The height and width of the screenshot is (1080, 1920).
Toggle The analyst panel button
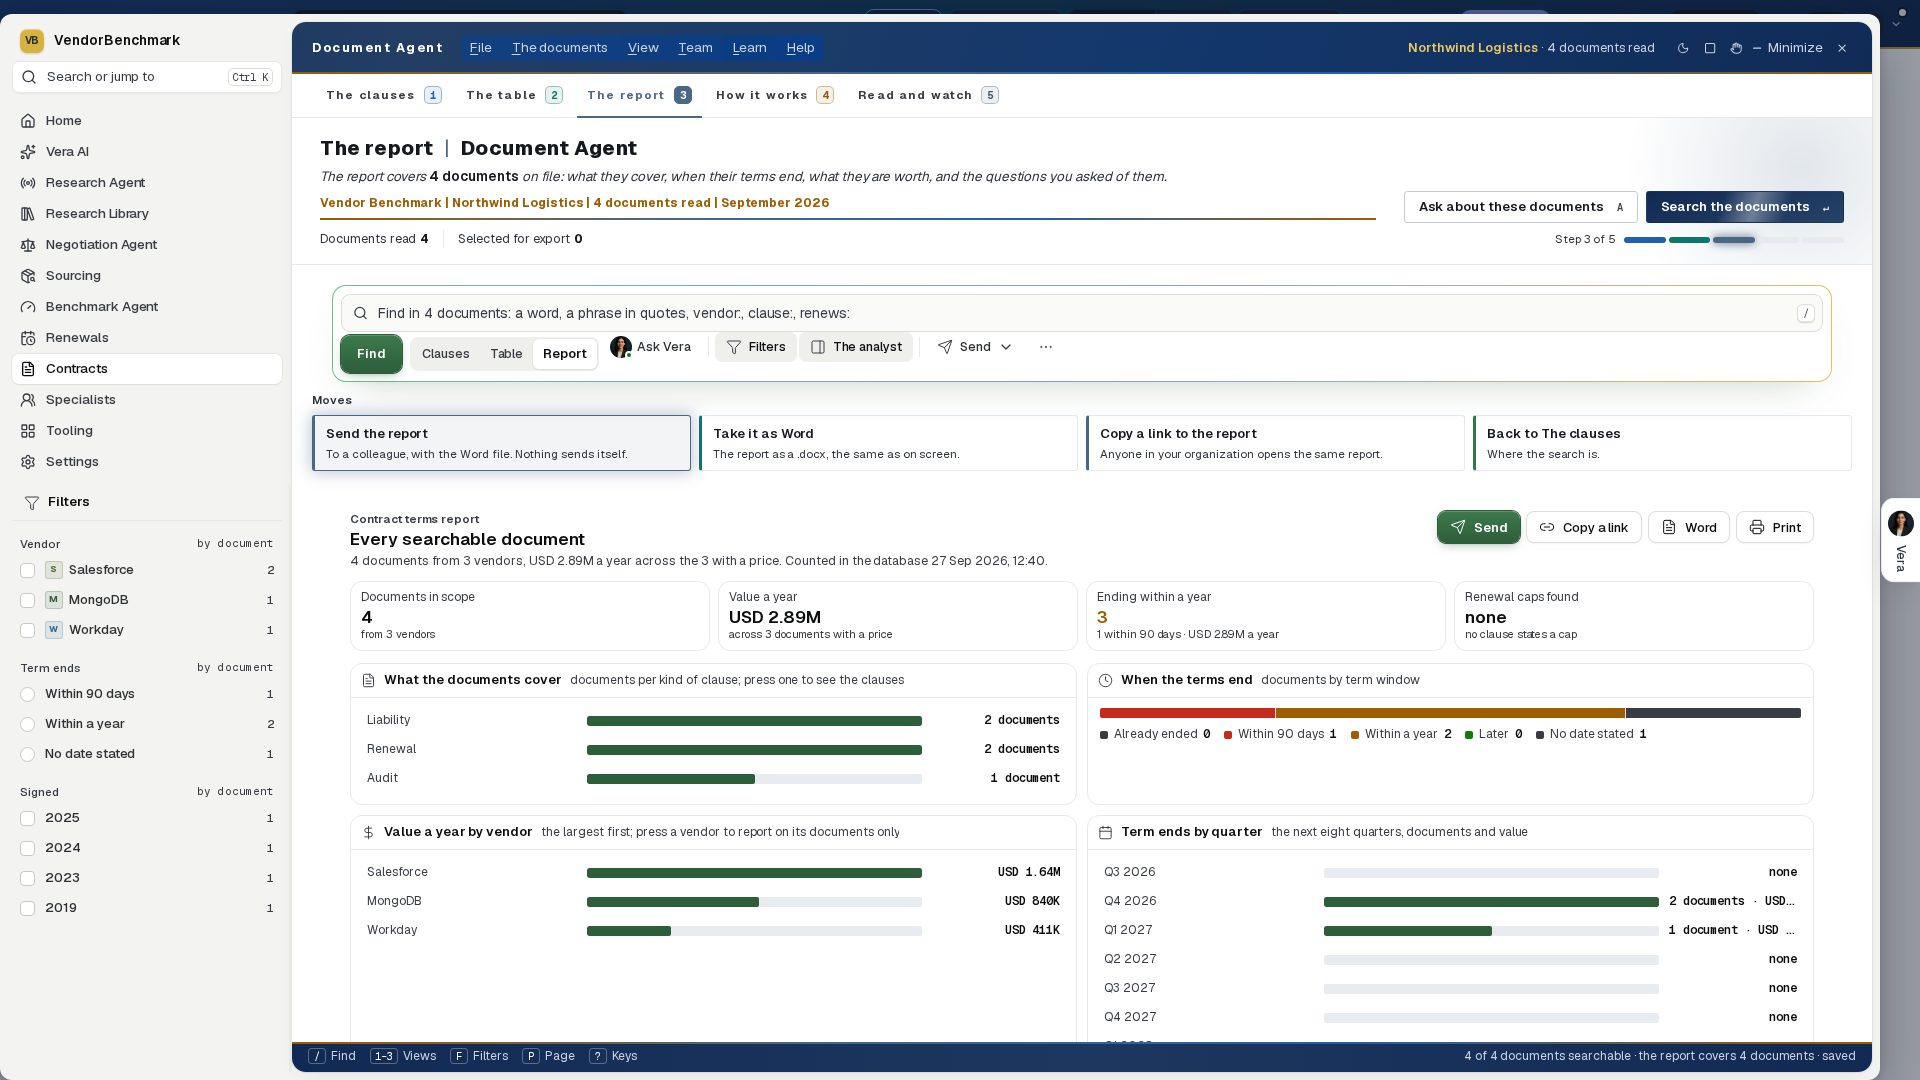856,347
